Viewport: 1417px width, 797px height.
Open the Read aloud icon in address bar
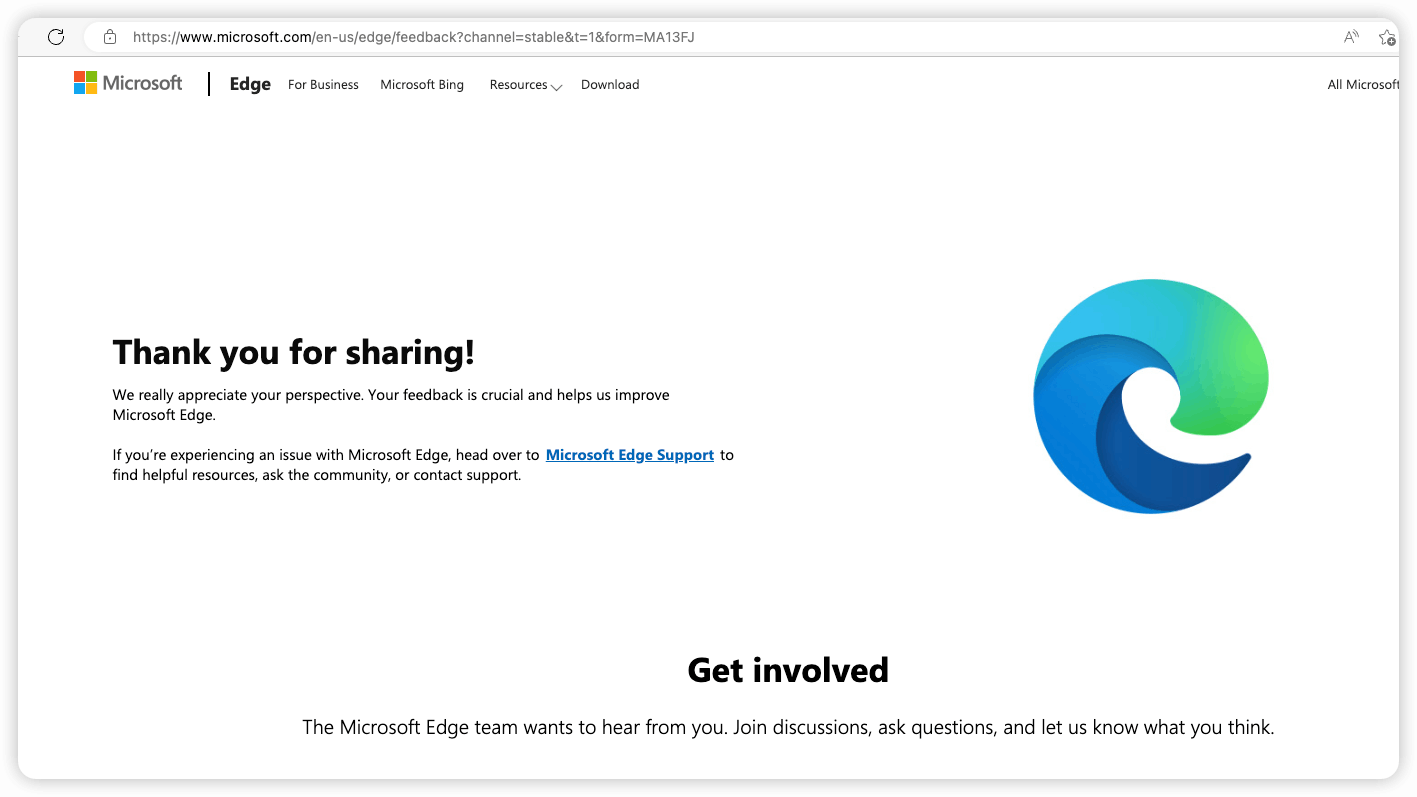[1351, 37]
